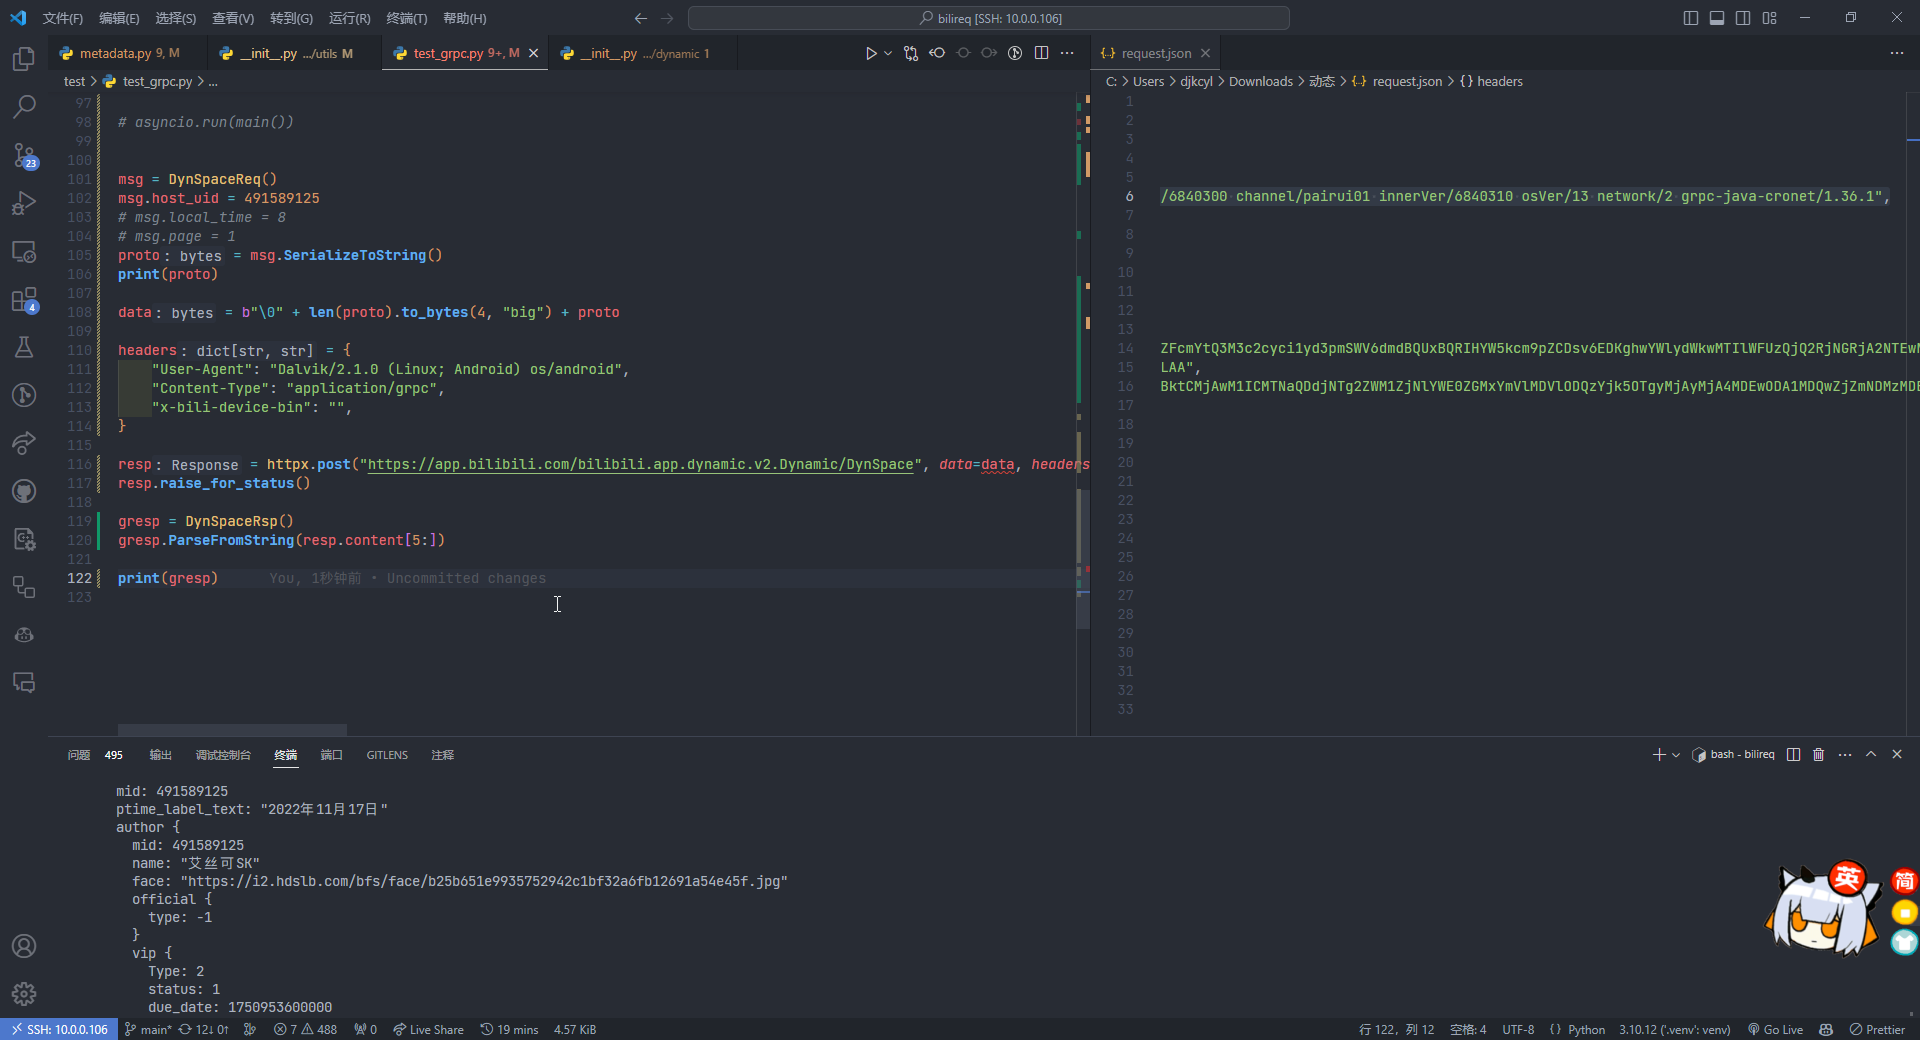This screenshot has height=1040, width=1920.
Task: Open the bilibili DynSpace URL in code
Action: coord(643,464)
